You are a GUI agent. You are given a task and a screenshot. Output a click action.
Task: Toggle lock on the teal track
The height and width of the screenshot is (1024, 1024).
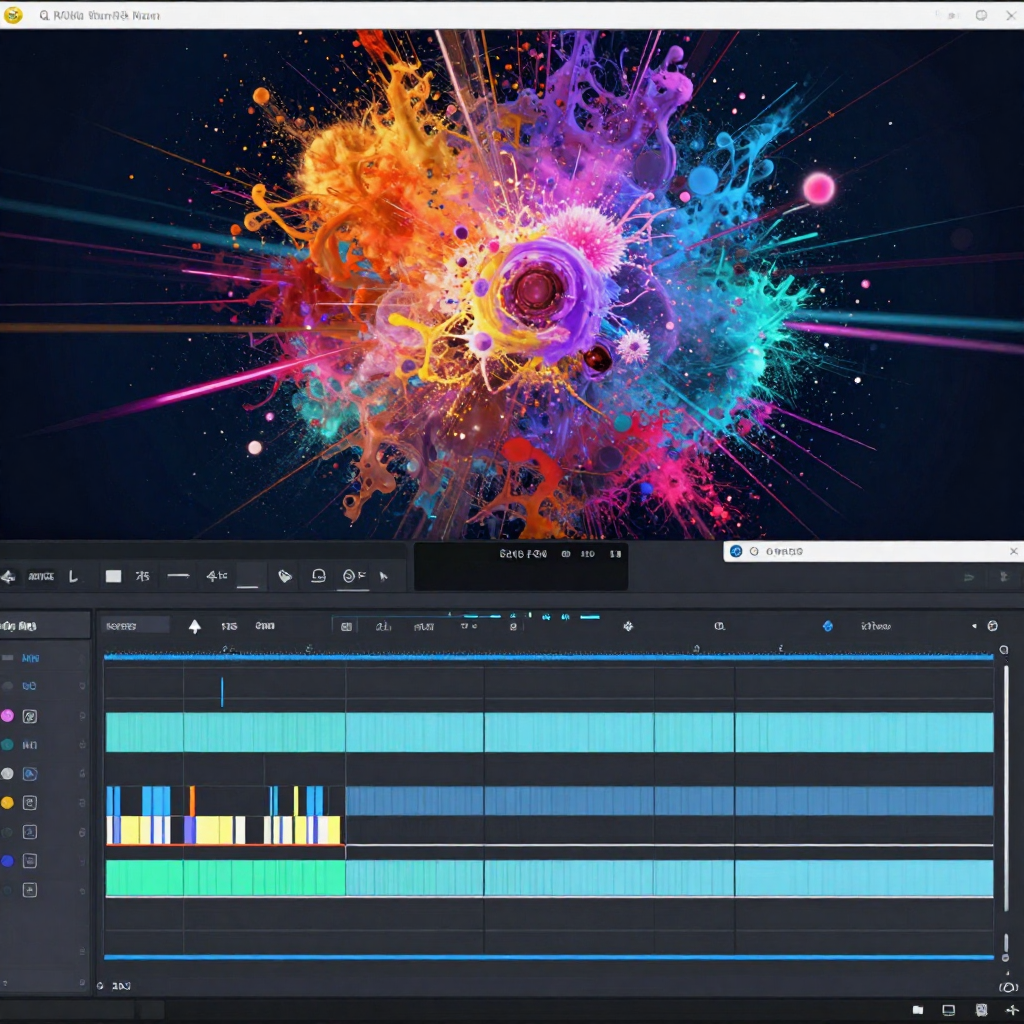(x=82, y=744)
